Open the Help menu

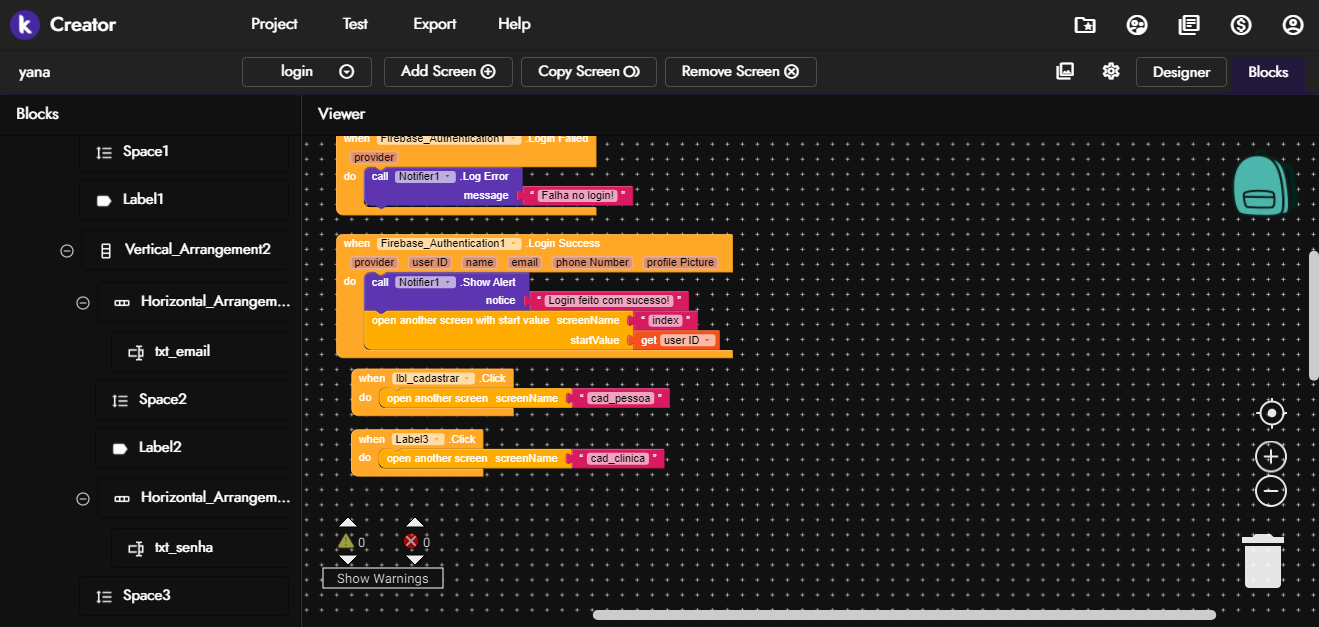tap(514, 24)
